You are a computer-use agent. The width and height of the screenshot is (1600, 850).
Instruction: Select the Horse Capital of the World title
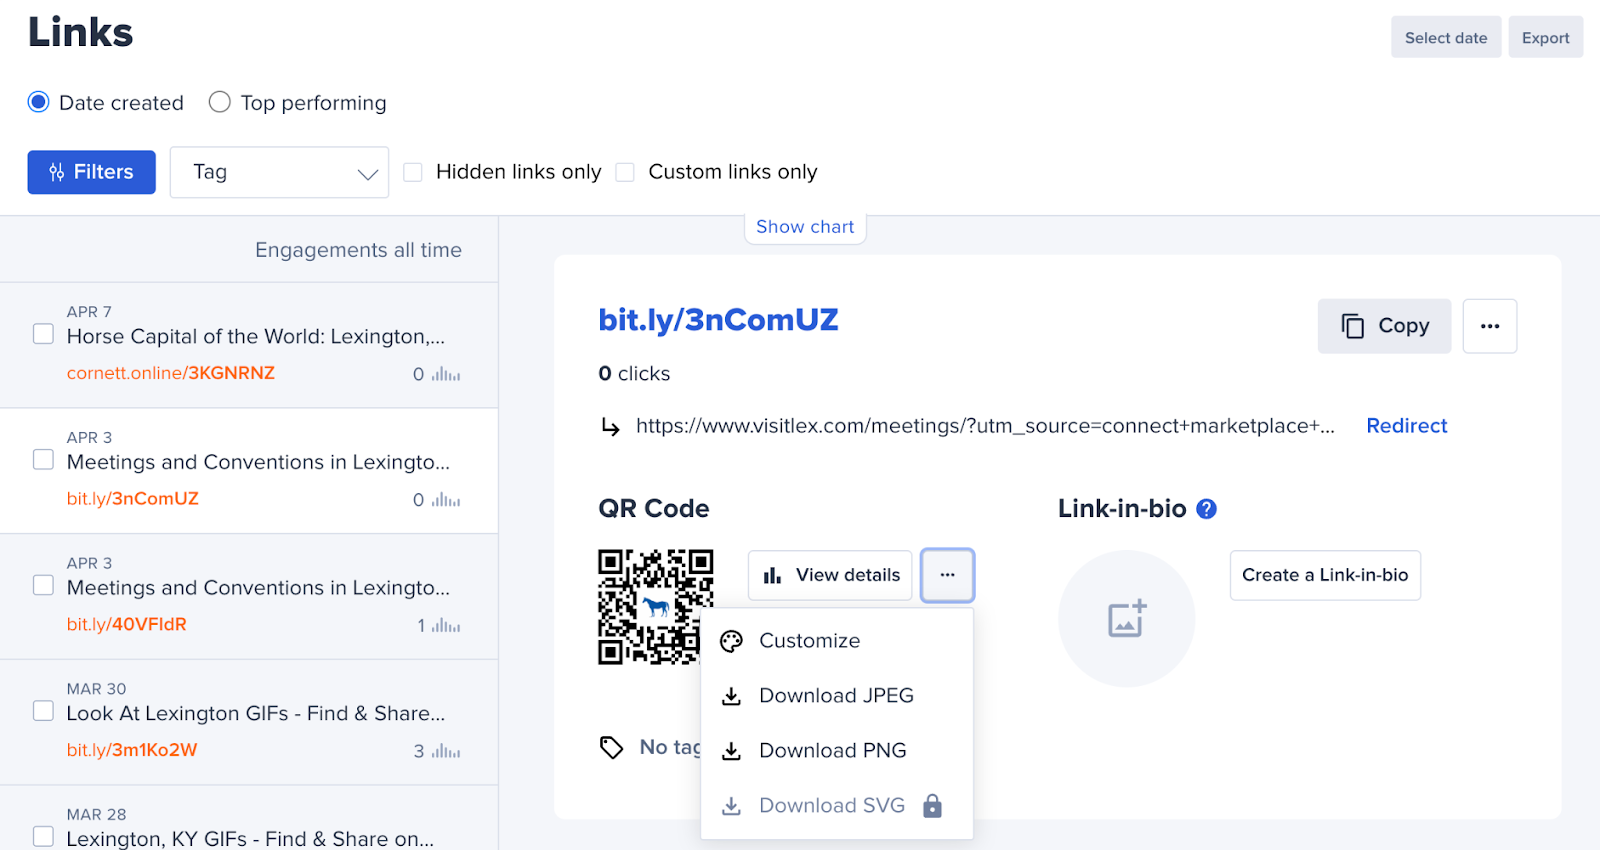[256, 337]
